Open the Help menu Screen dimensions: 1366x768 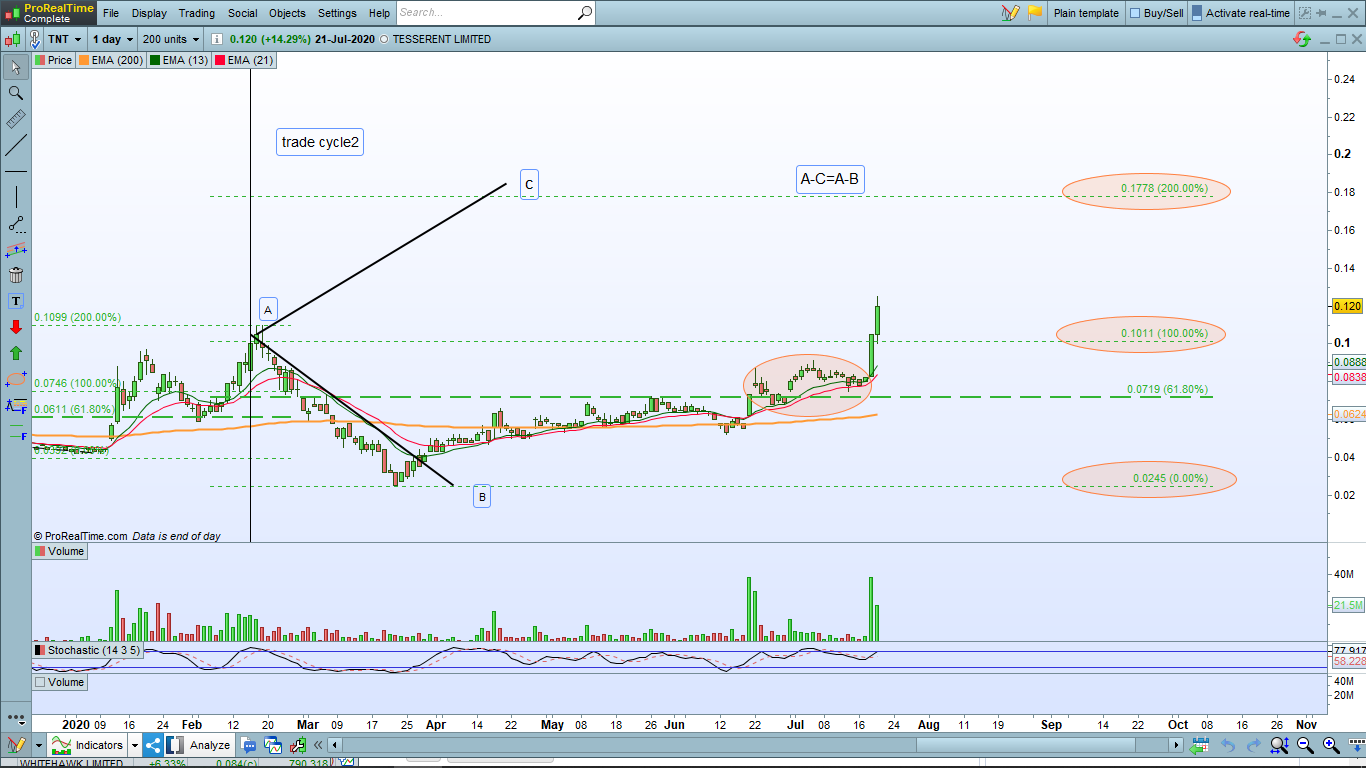pyautogui.click(x=379, y=13)
